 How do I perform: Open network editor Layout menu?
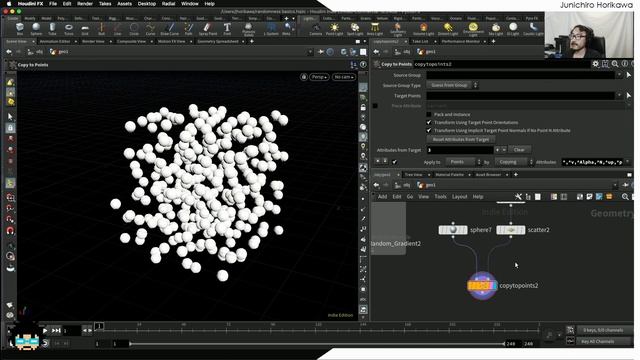pyautogui.click(x=459, y=197)
